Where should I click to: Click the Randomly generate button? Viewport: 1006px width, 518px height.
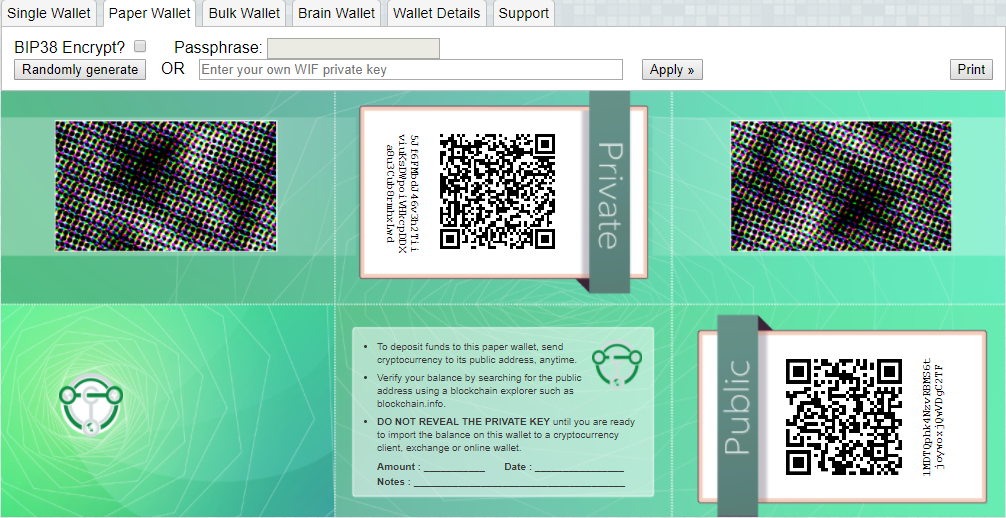point(80,69)
